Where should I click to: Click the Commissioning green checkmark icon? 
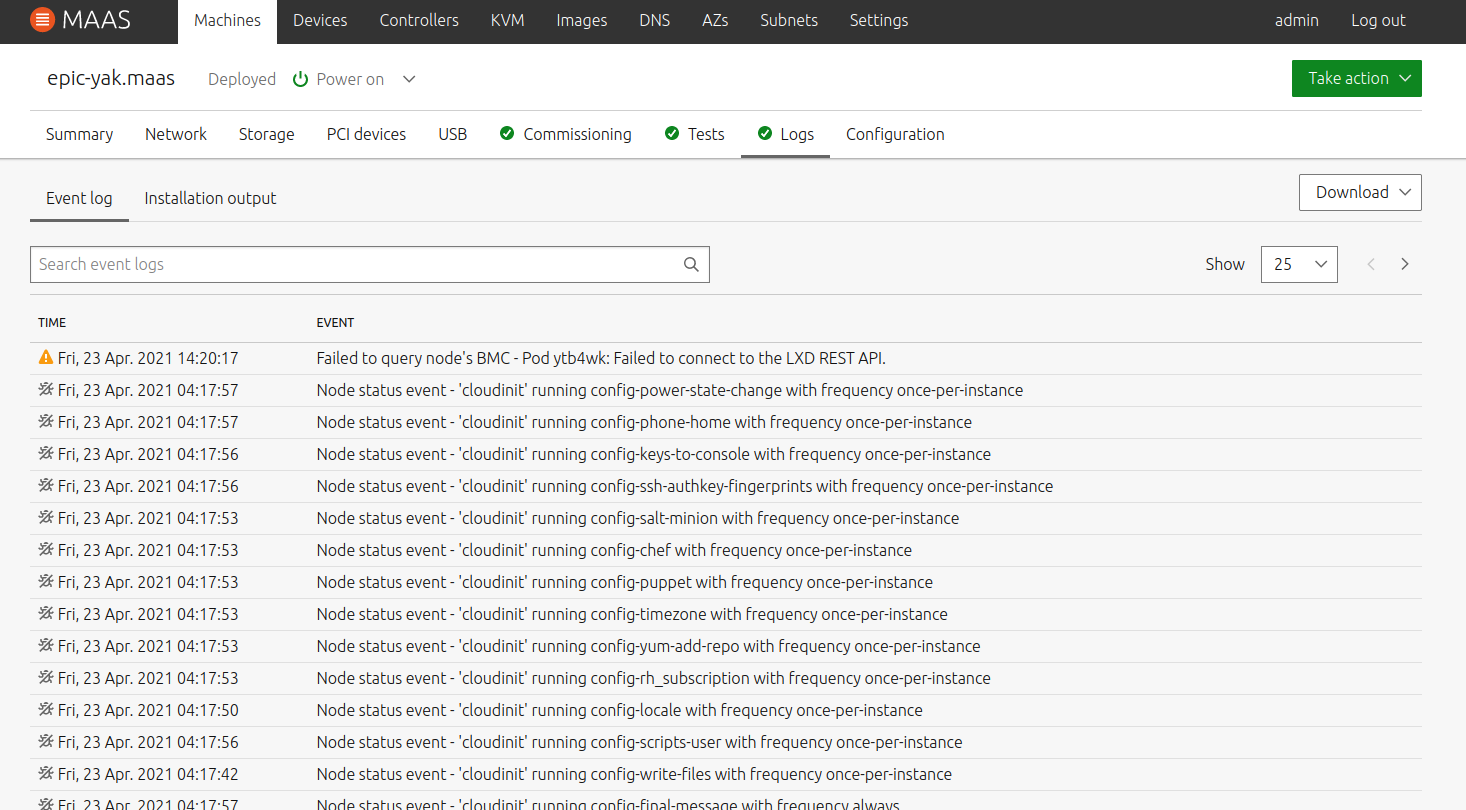click(x=507, y=134)
